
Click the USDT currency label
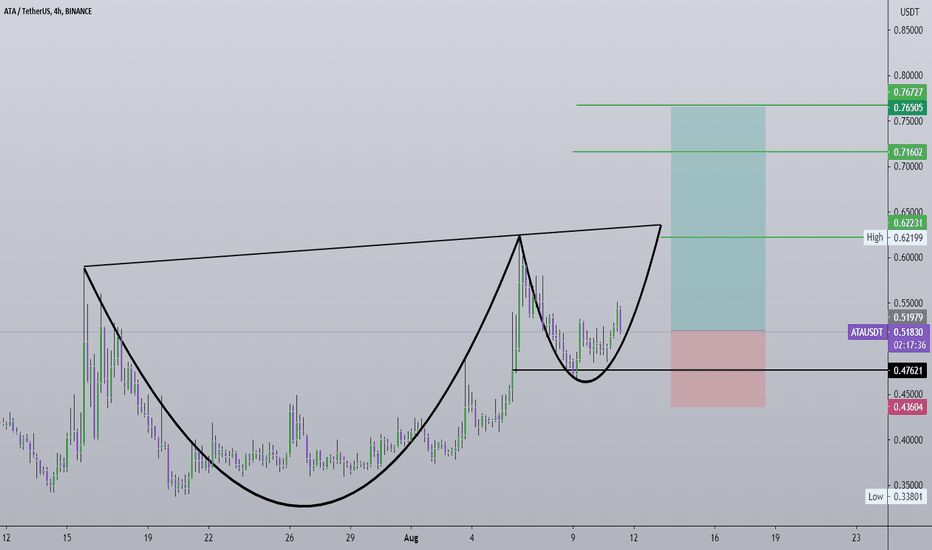click(909, 12)
